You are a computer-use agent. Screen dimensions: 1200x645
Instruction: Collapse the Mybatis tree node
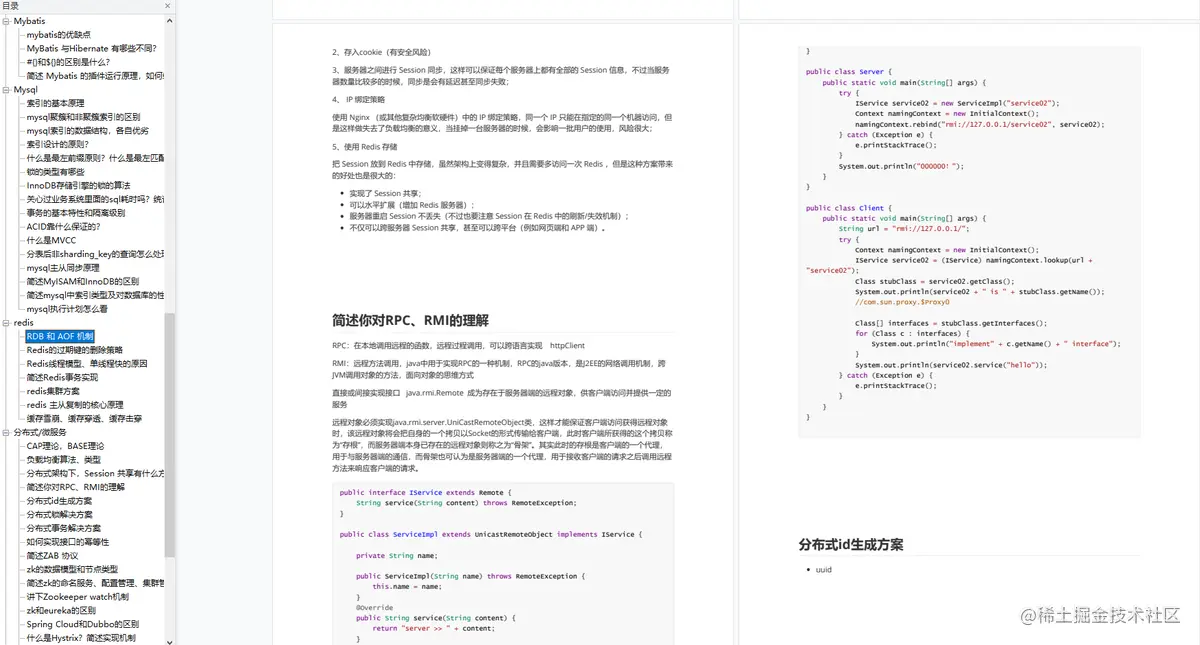pyautogui.click(x=8, y=20)
